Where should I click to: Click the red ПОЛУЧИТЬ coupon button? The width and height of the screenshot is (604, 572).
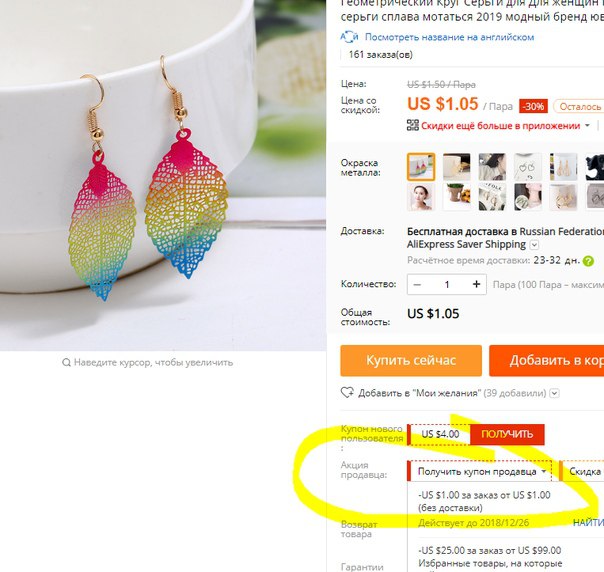tap(507, 434)
